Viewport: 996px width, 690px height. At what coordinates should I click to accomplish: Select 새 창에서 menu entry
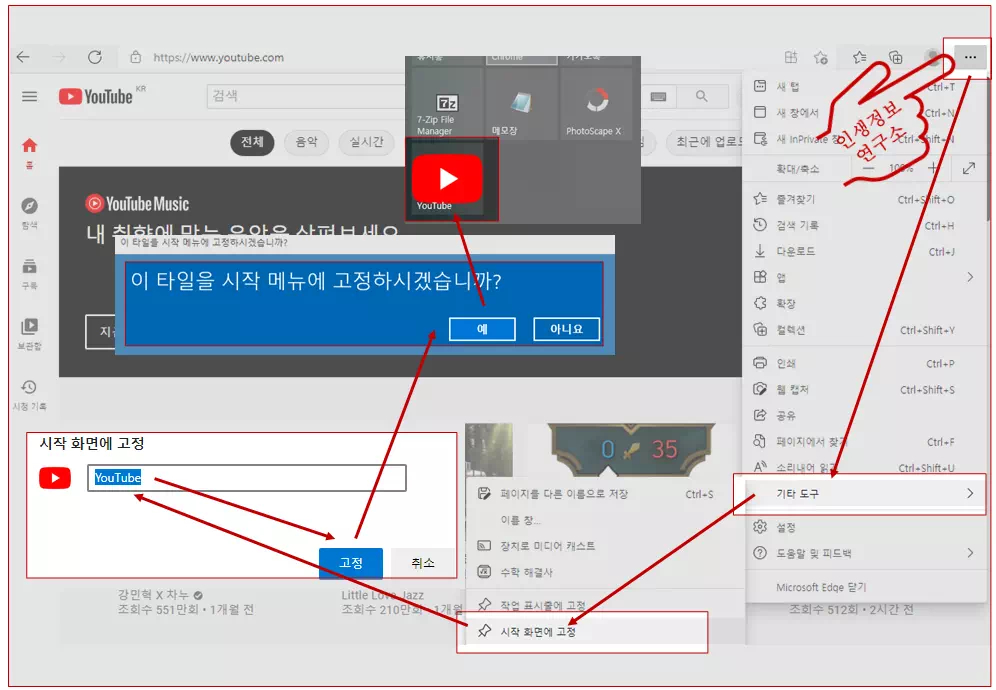(x=865, y=112)
